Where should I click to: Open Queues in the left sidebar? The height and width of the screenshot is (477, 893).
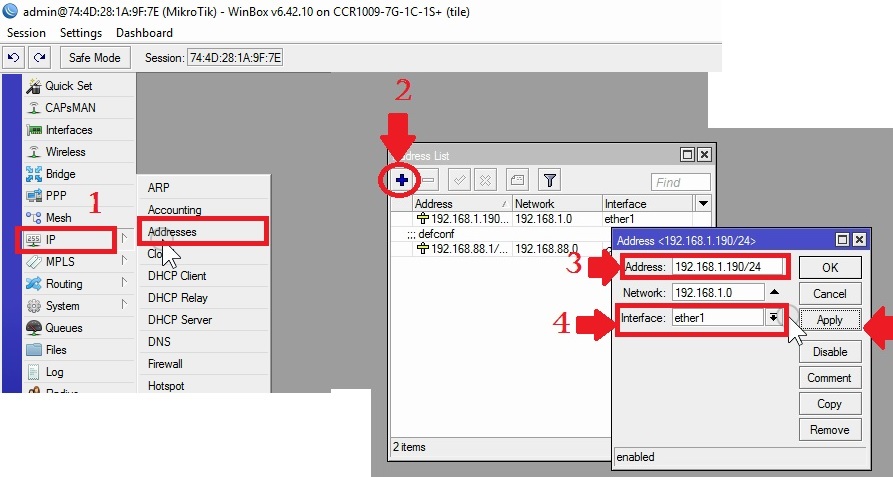63,328
